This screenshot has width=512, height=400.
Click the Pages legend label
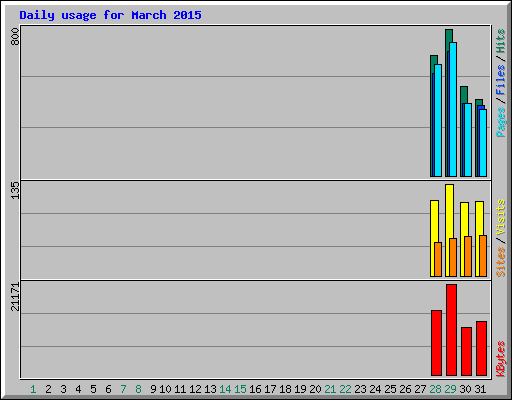pos(500,122)
